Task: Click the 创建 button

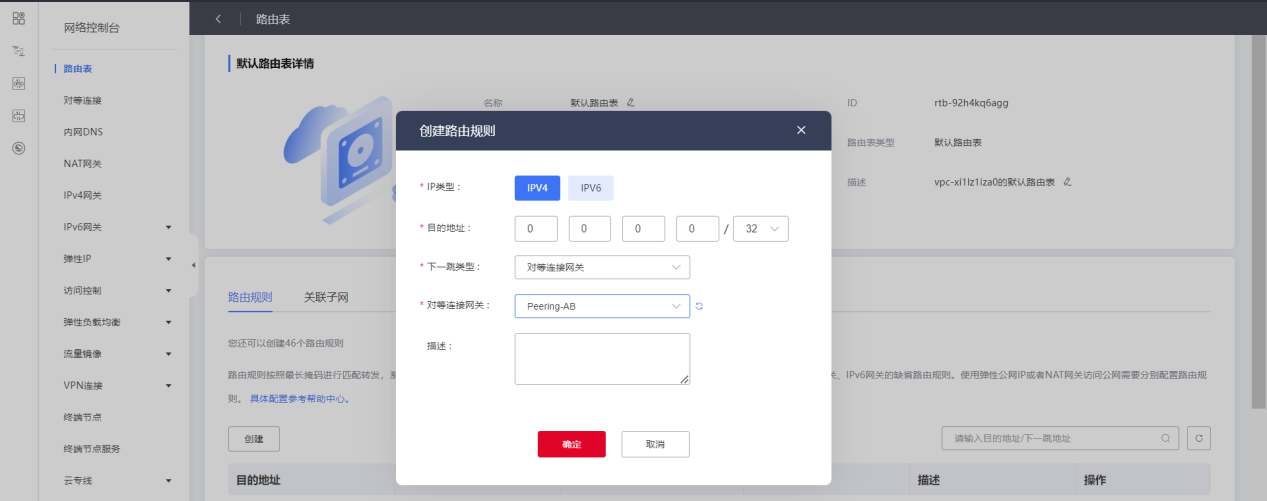Action: [x=254, y=439]
